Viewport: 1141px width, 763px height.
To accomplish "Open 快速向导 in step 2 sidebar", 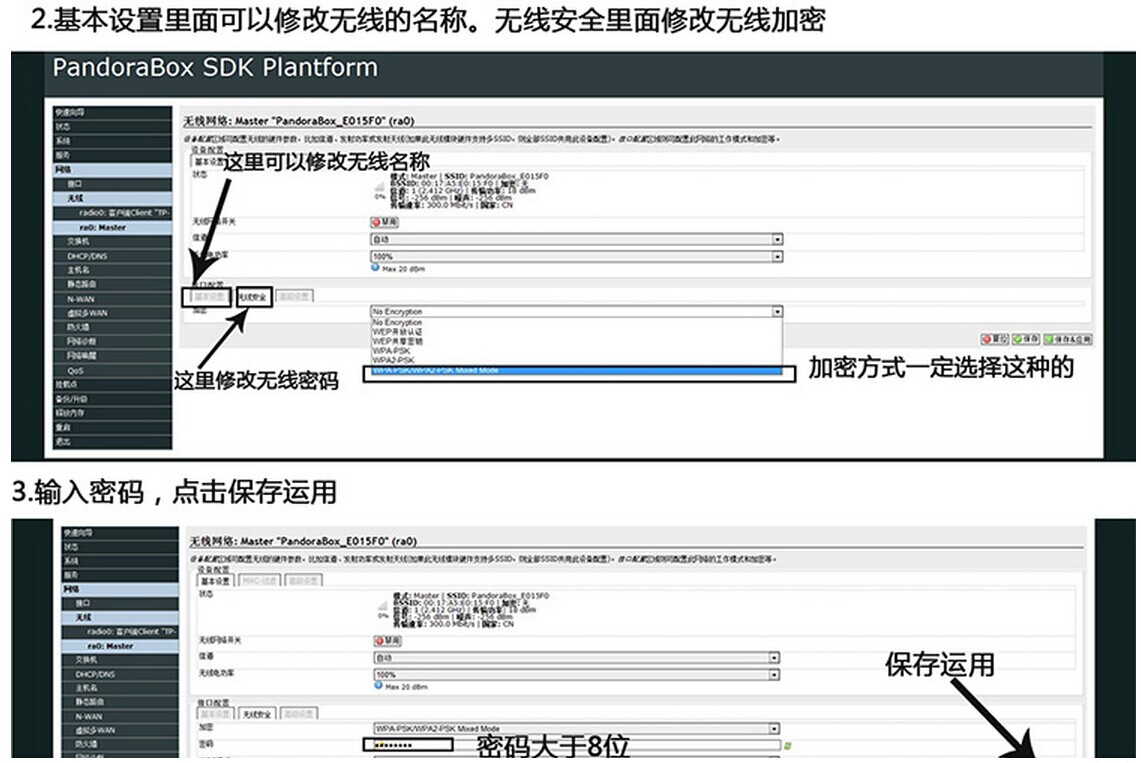I will pyautogui.click(x=112, y=112).
